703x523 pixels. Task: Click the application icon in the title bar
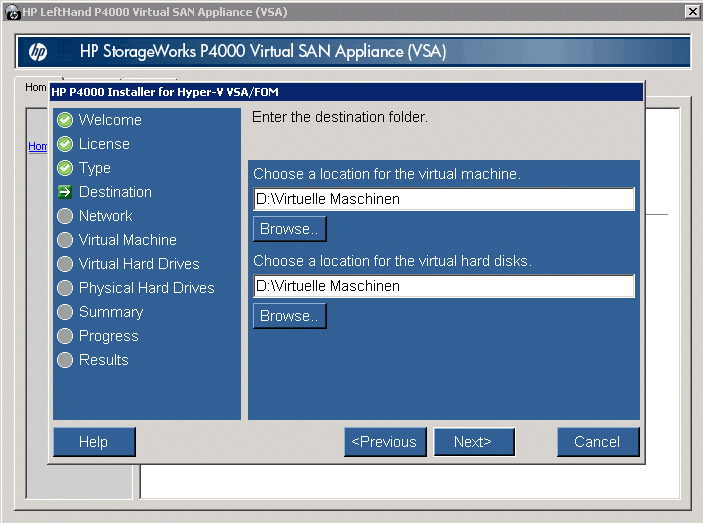pyautogui.click(x=12, y=12)
